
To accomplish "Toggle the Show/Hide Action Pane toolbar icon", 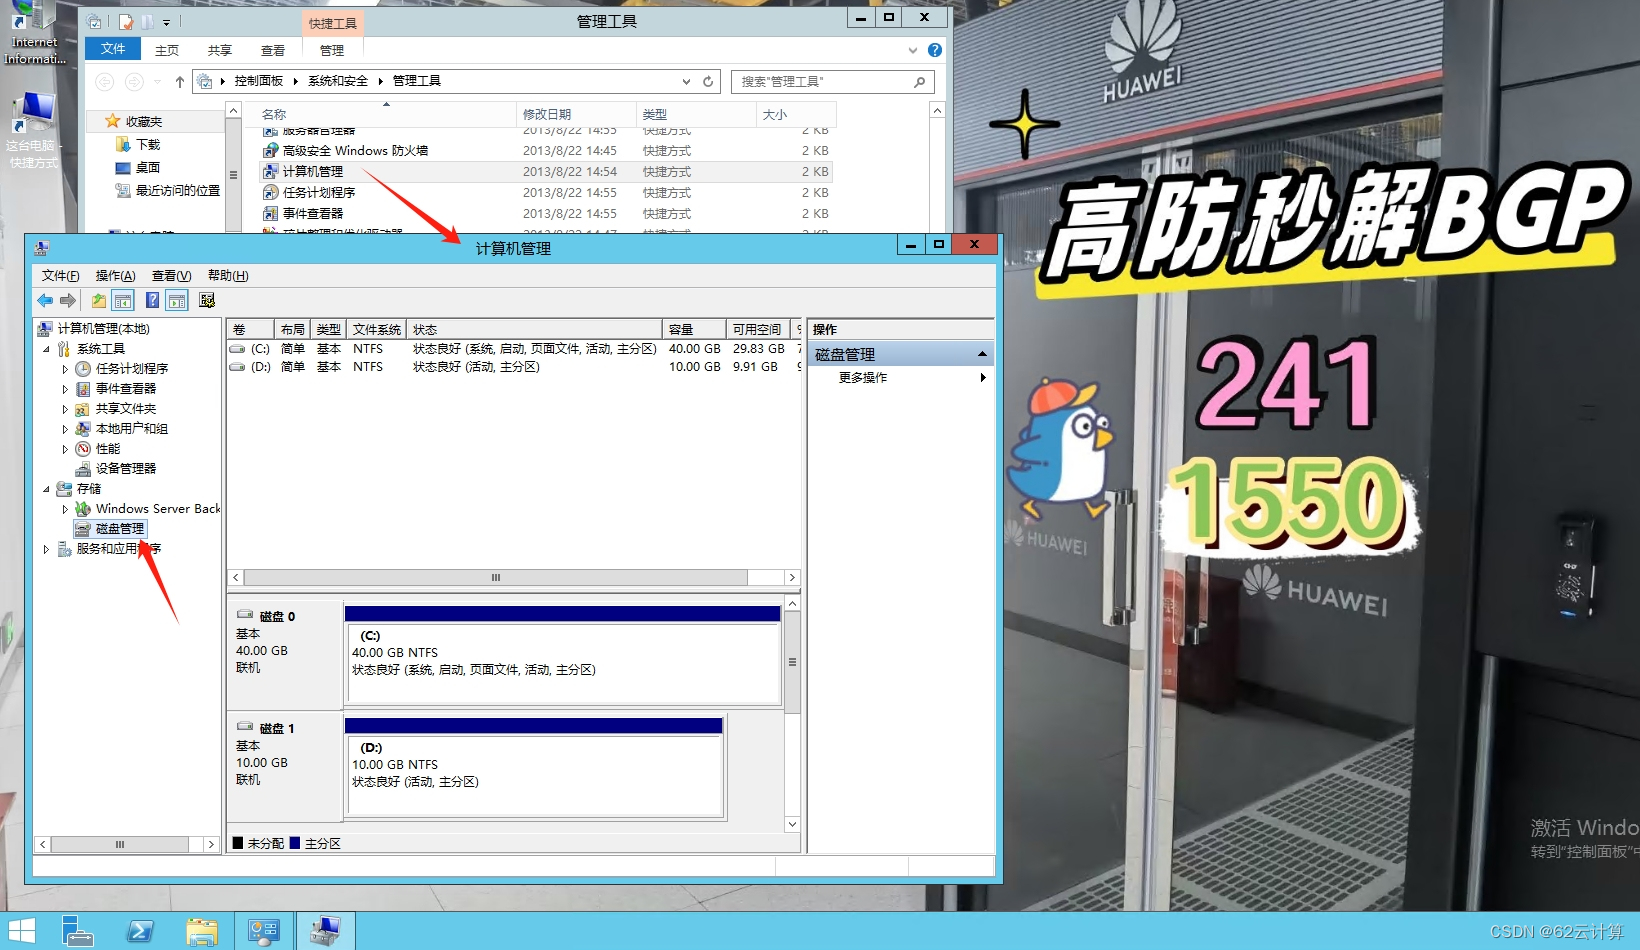I will click(x=177, y=300).
